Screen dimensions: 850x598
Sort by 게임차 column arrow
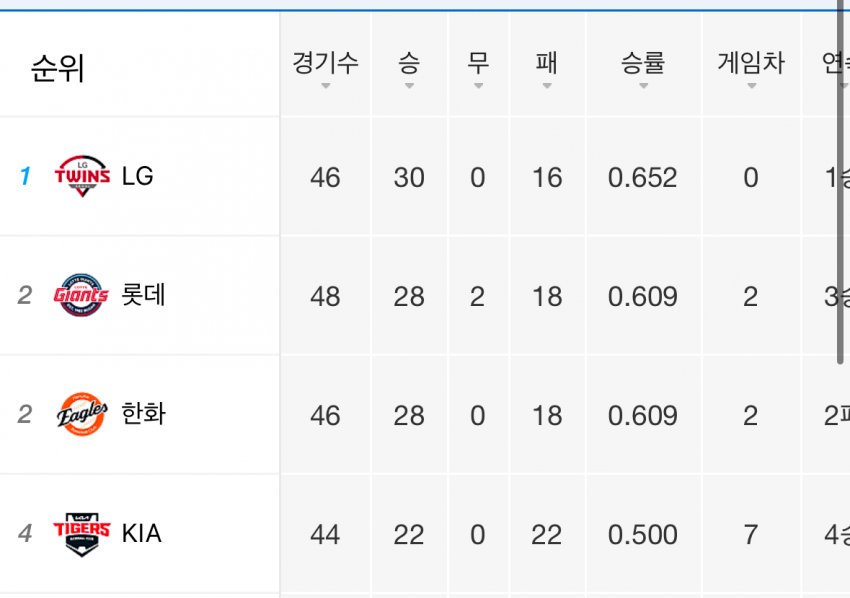point(751,86)
